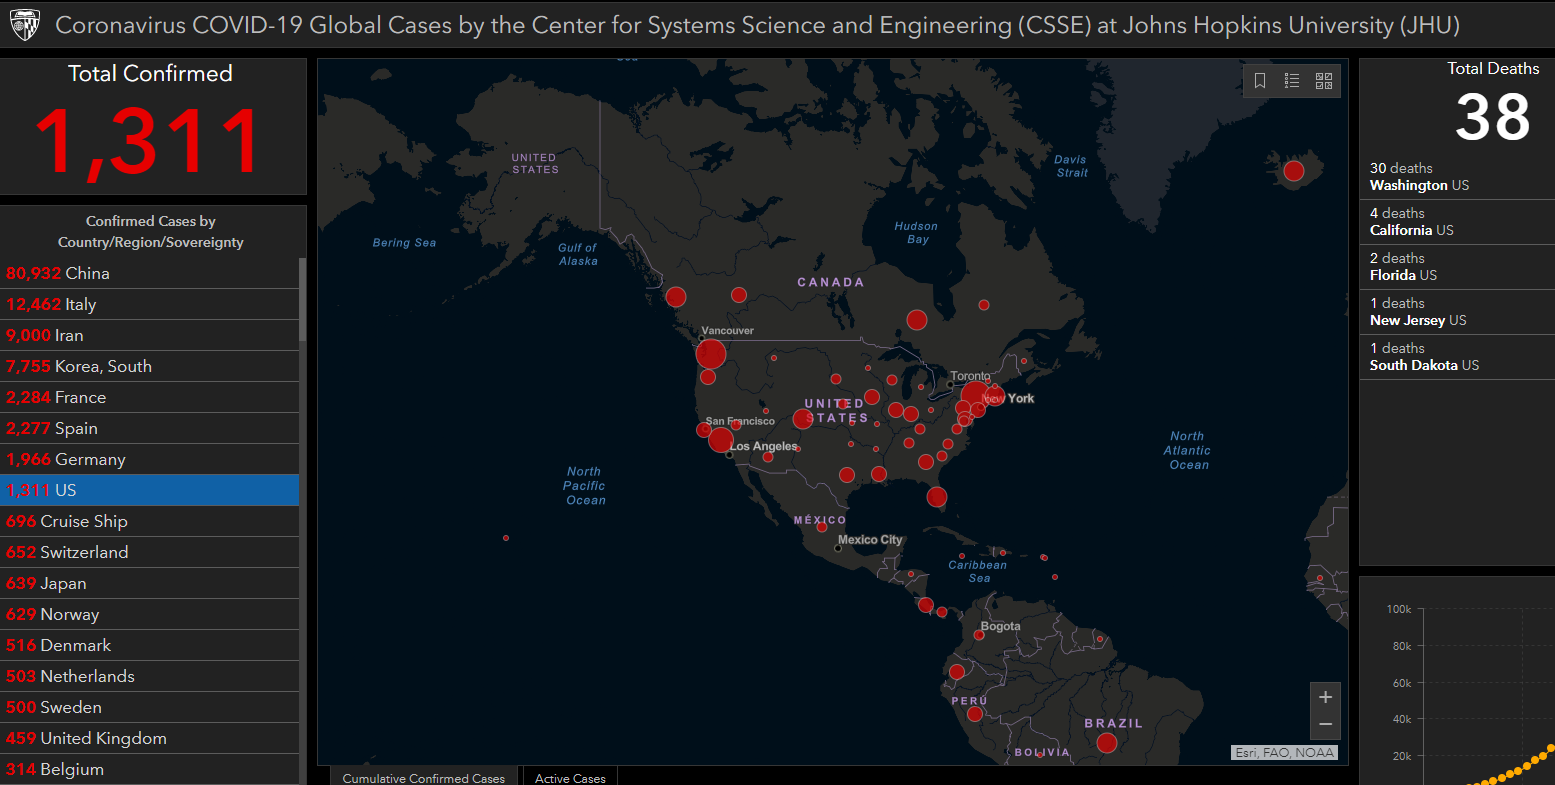Click the country list vertical scrollbar
This screenshot has height=785, width=1555.
(x=303, y=400)
